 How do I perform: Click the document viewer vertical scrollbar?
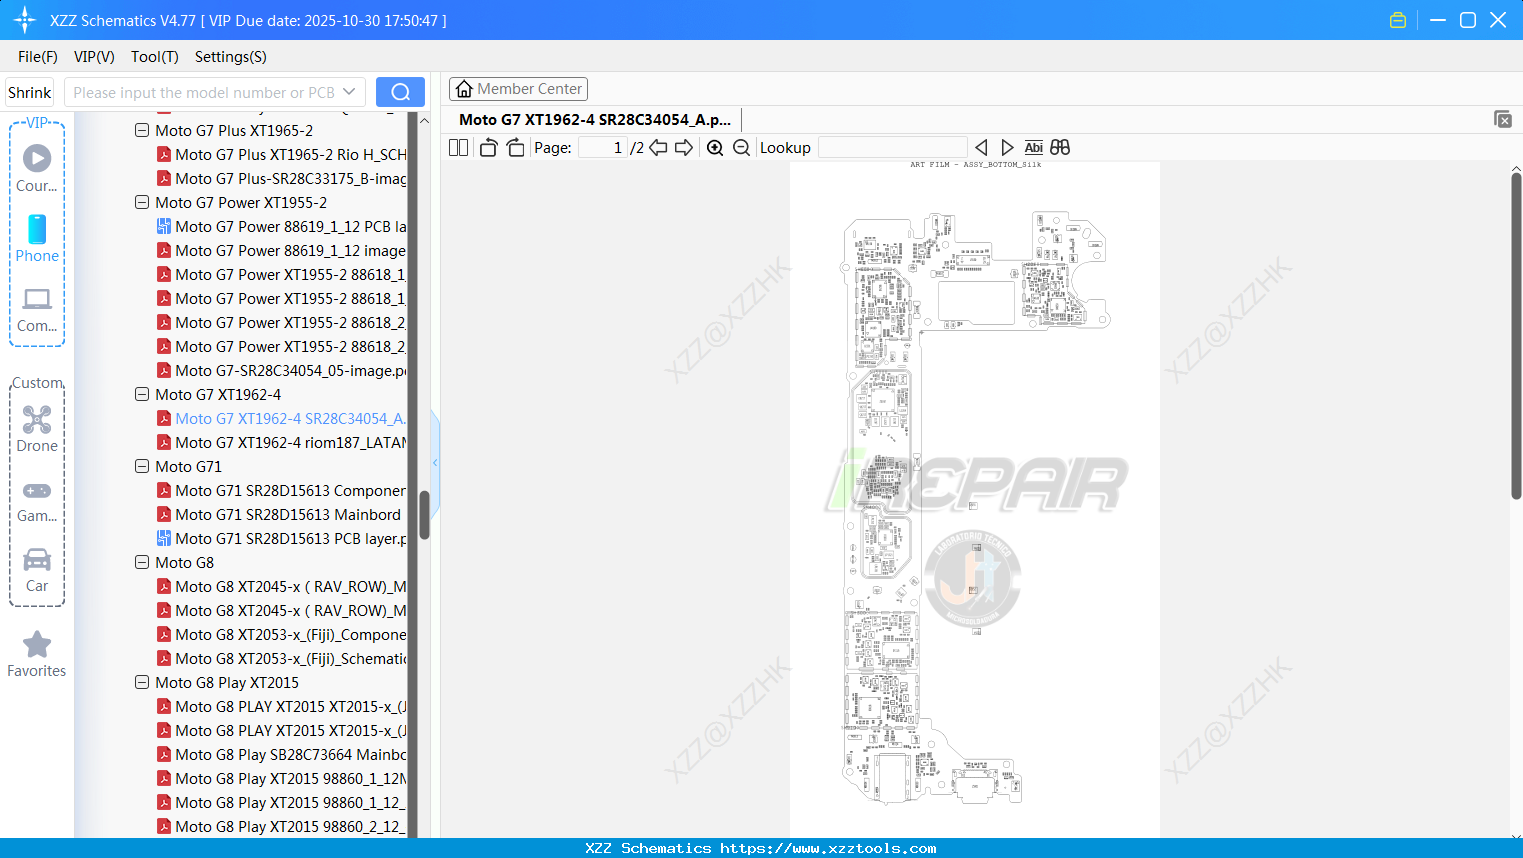pyautogui.click(x=1516, y=336)
